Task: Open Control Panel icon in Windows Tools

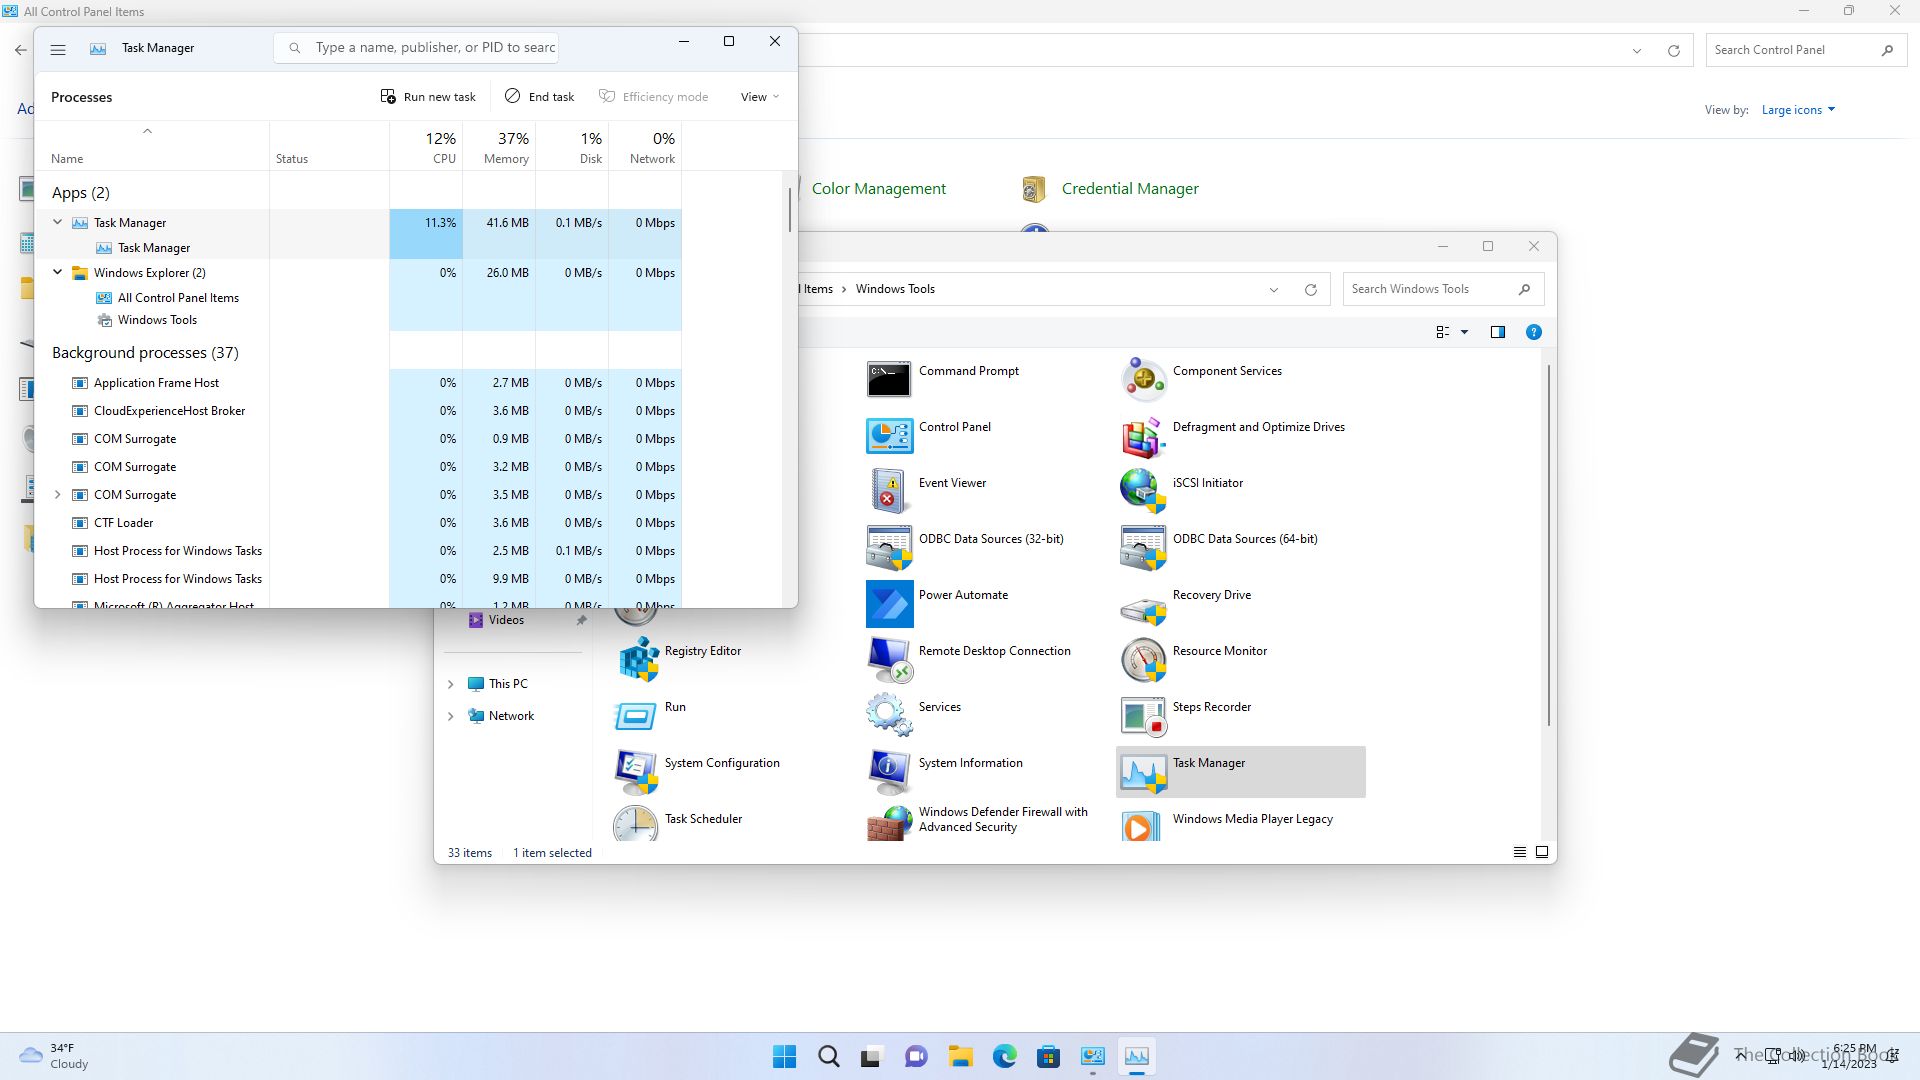Action: pyautogui.click(x=888, y=435)
